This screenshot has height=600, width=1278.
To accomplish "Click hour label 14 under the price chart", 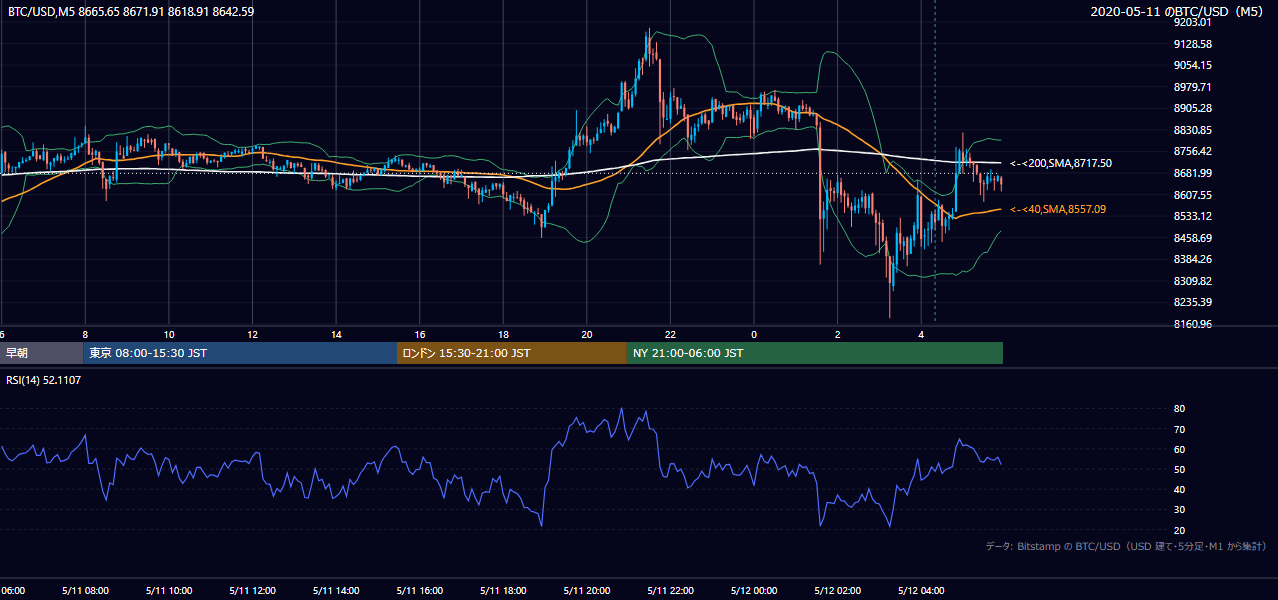I will (x=336, y=334).
